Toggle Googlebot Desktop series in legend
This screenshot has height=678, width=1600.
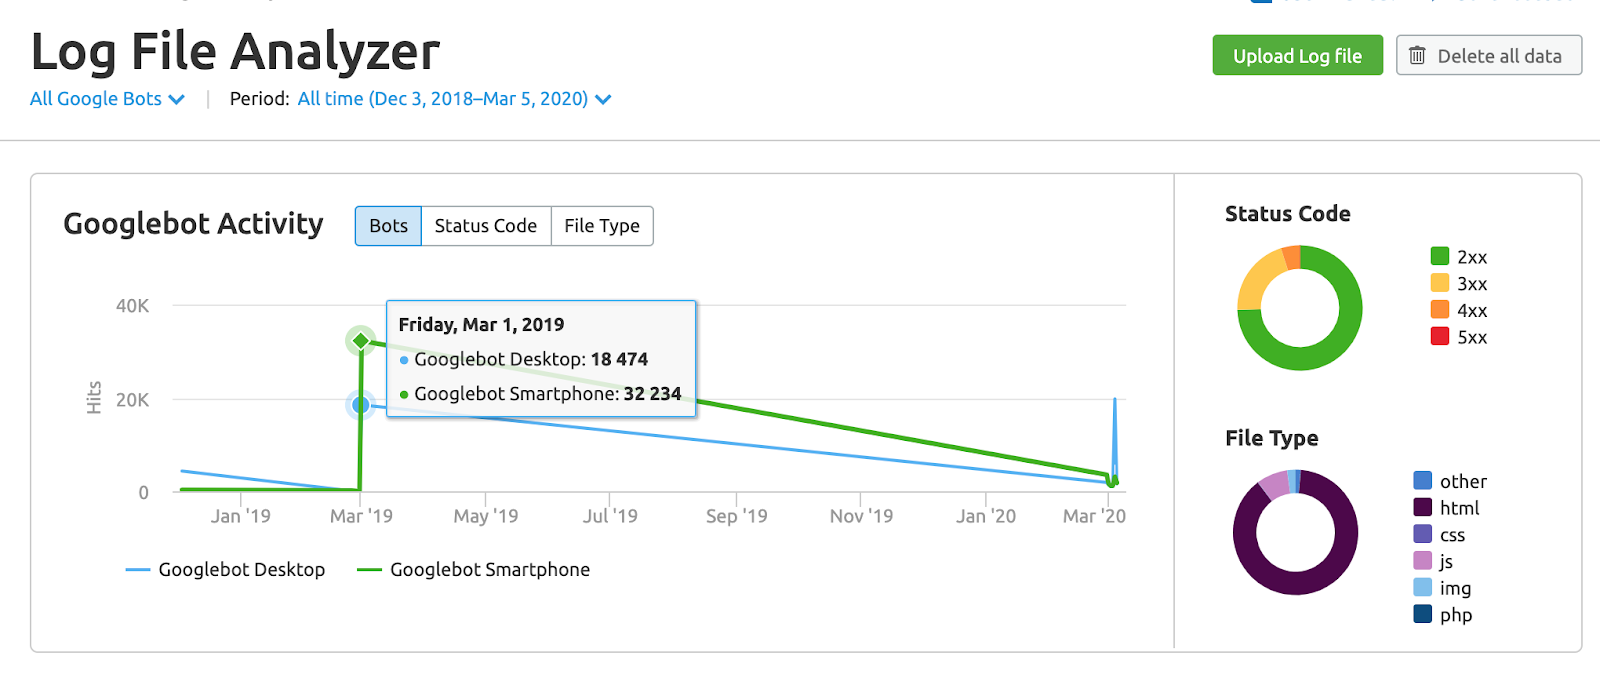pos(226,570)
